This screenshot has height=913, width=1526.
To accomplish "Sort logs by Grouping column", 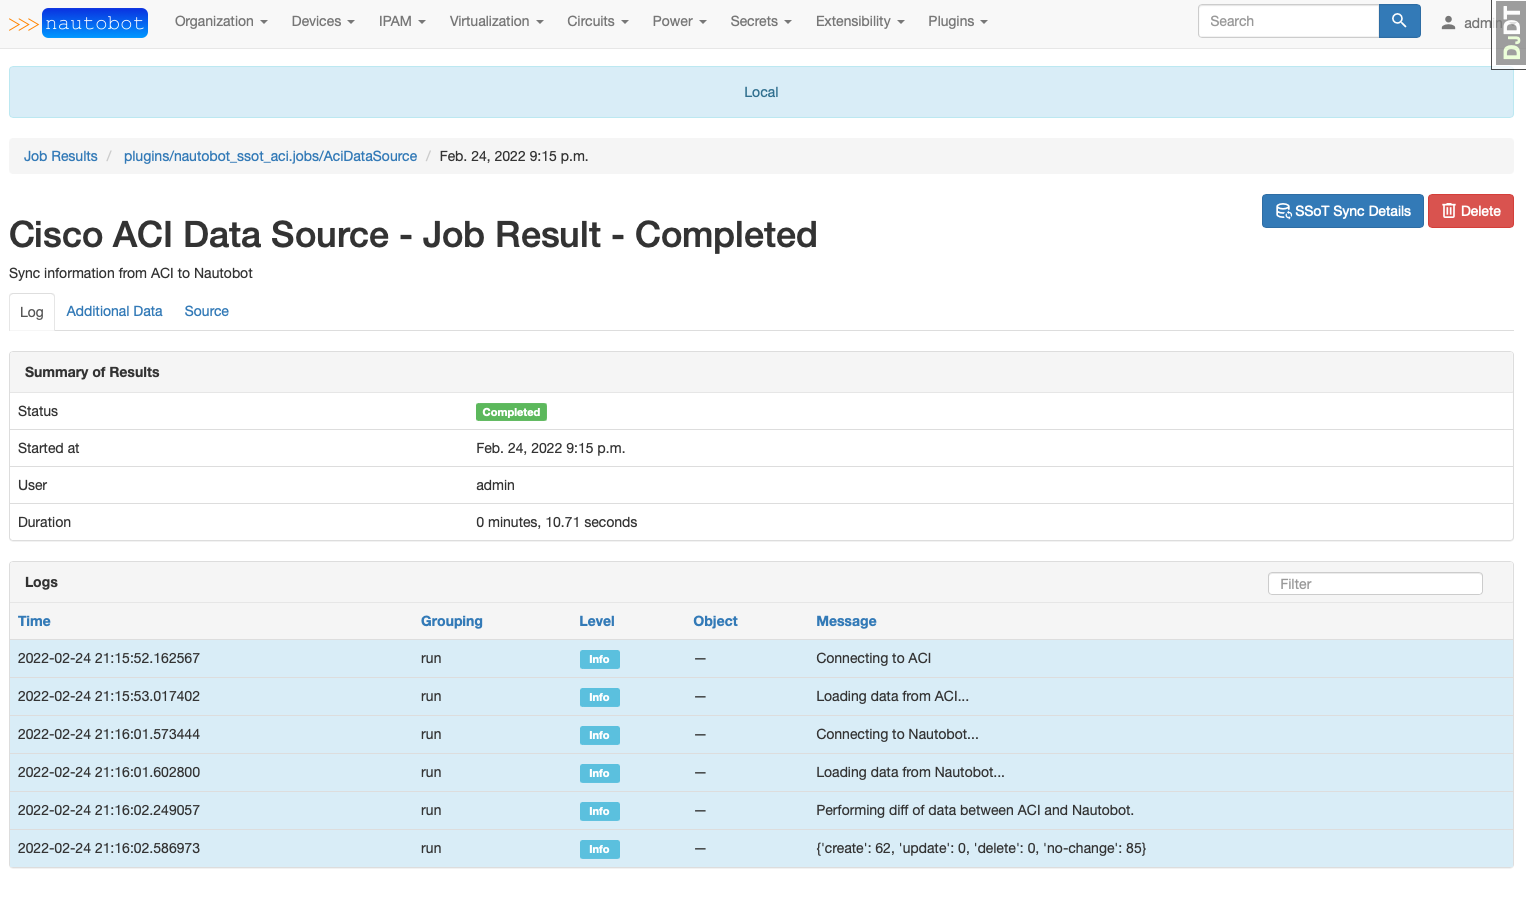I will (x=452, y=621).
